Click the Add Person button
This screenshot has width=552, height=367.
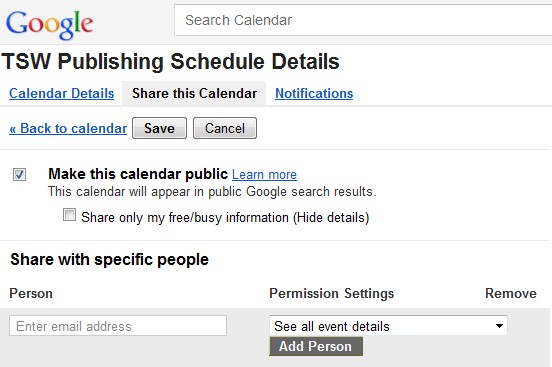316,346
